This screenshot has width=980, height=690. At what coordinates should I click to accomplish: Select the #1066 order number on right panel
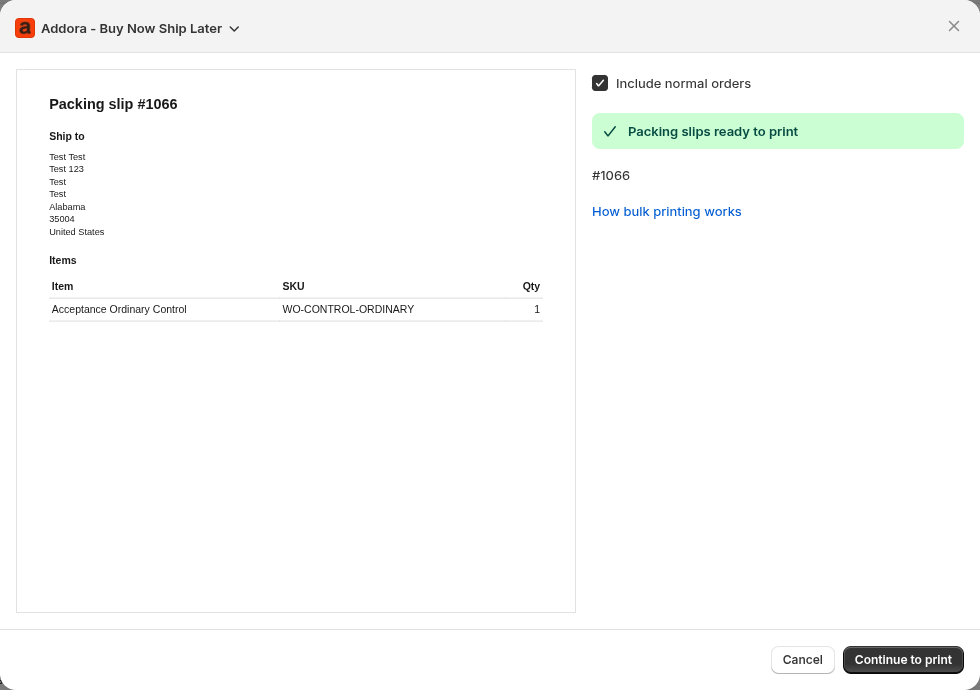tap(611, 176)
